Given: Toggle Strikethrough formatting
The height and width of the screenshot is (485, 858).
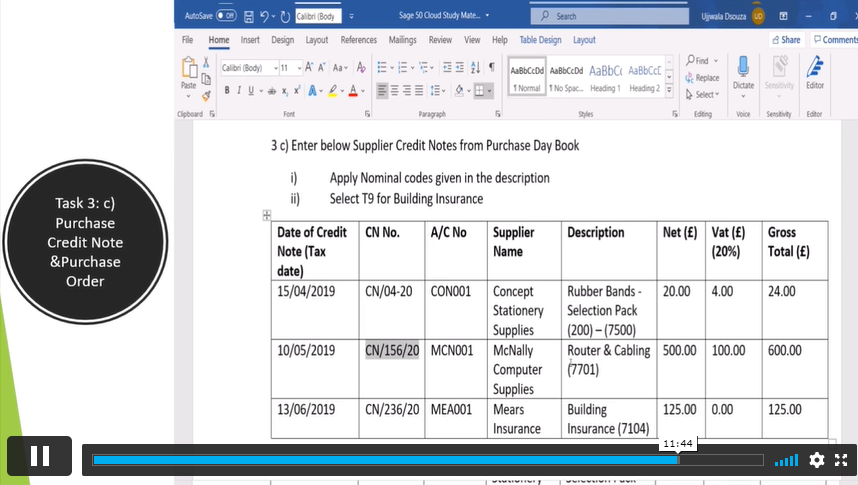Looking at the screenshot, I should tap(272, 91).
